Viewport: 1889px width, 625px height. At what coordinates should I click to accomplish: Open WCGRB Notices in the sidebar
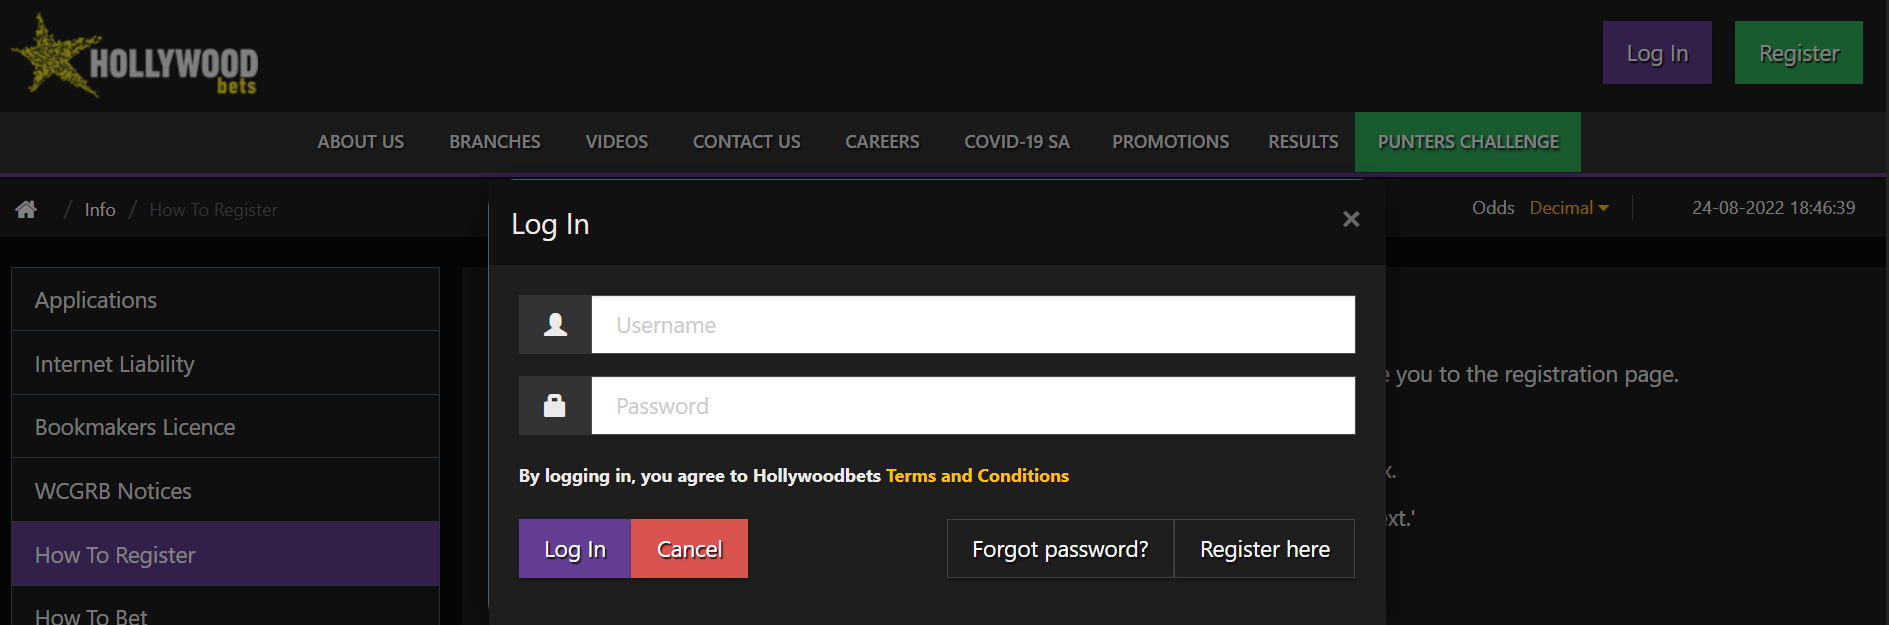coord(113,491)
